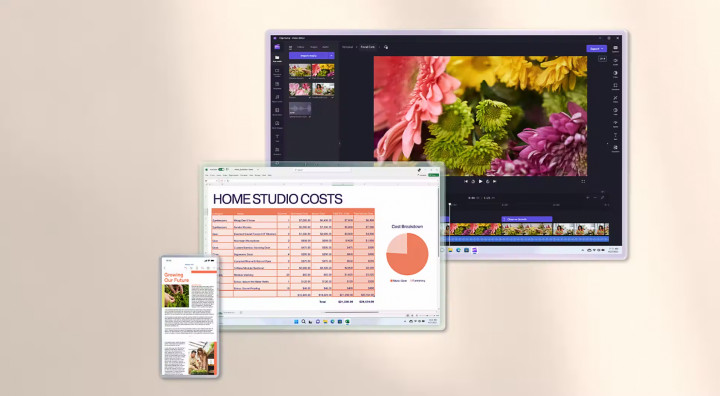Toggle AutoSave switch in Excel
This screenshot has width=720, height=396.
click(x=221, y=170)
